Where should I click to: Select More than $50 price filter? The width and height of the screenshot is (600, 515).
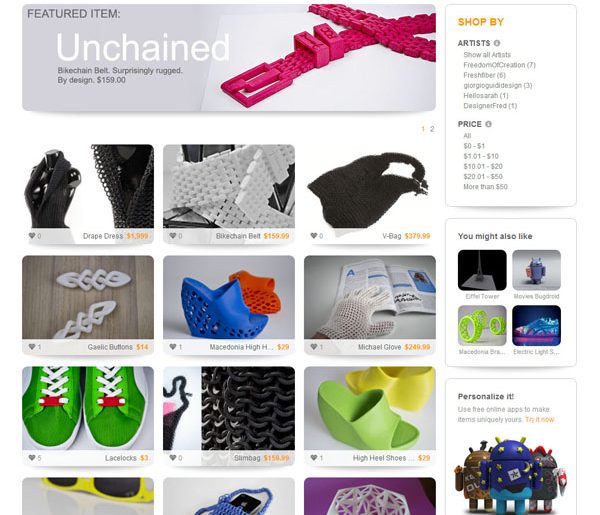(486, 187)
